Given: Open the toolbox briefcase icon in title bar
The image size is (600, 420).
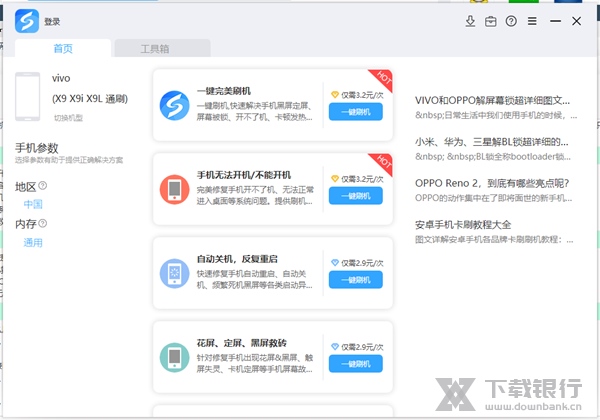Looking at the screenshot, I should 491,21.
